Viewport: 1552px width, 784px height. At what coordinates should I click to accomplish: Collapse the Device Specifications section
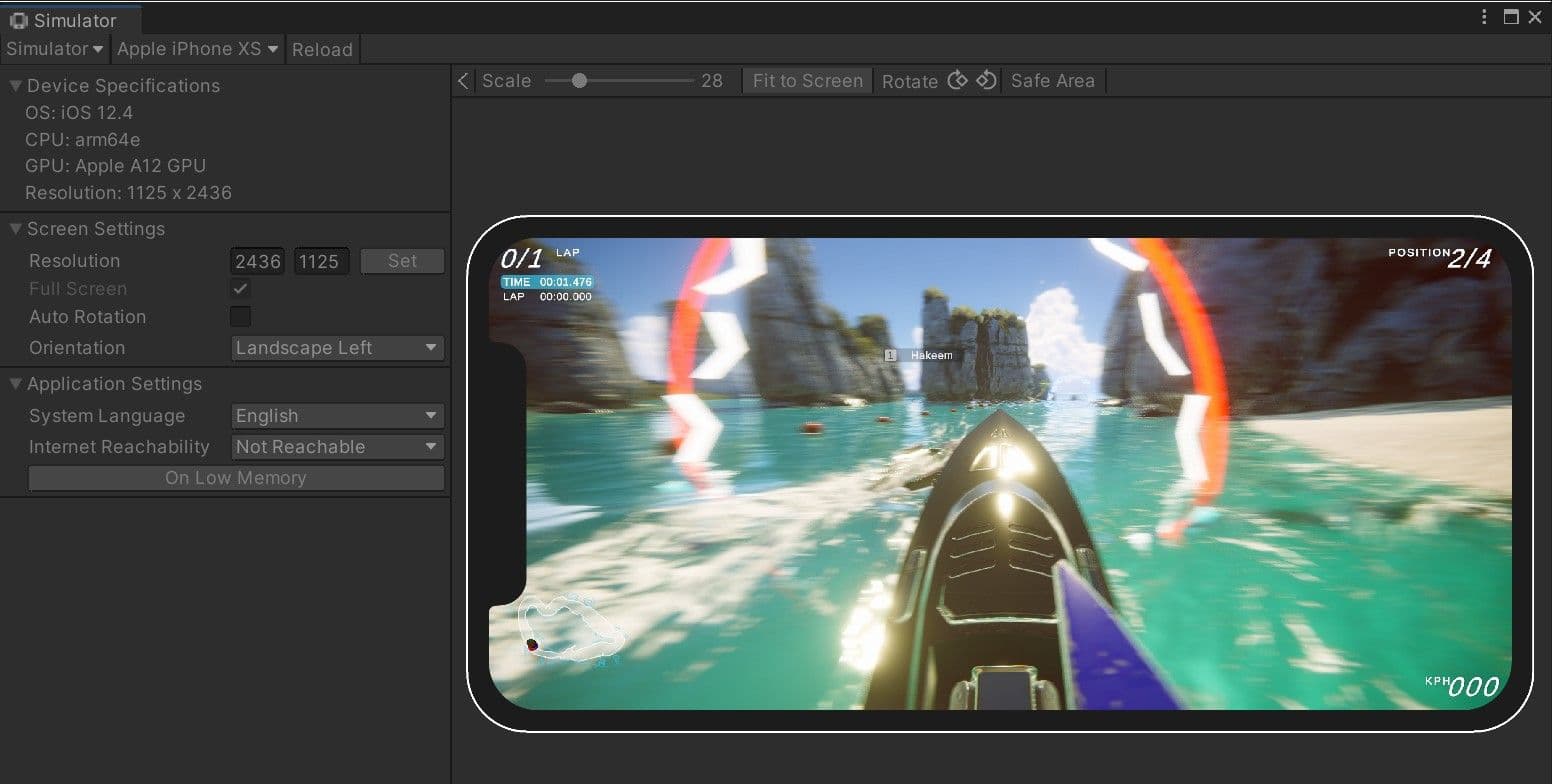[14, 85]
